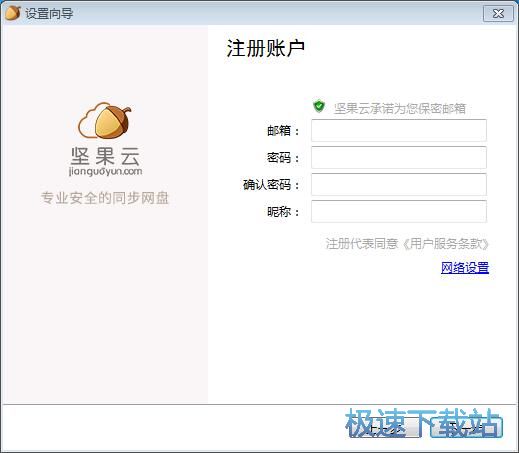519x453 pixels.
Task: Click the jianguoyun.com text under the logo
Action: [105, 171]
